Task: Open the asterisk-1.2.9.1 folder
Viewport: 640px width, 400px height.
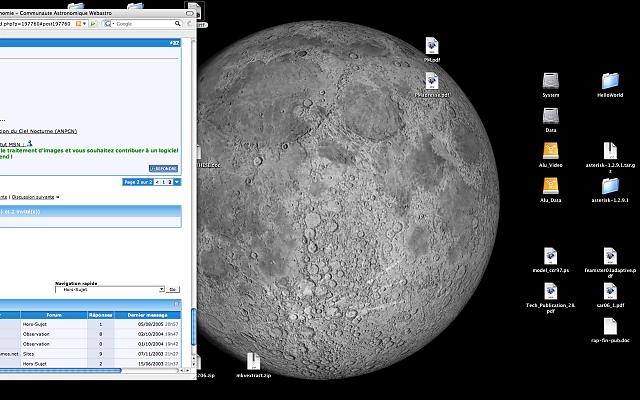Action: pyautogui.click(x=610, y=187)
